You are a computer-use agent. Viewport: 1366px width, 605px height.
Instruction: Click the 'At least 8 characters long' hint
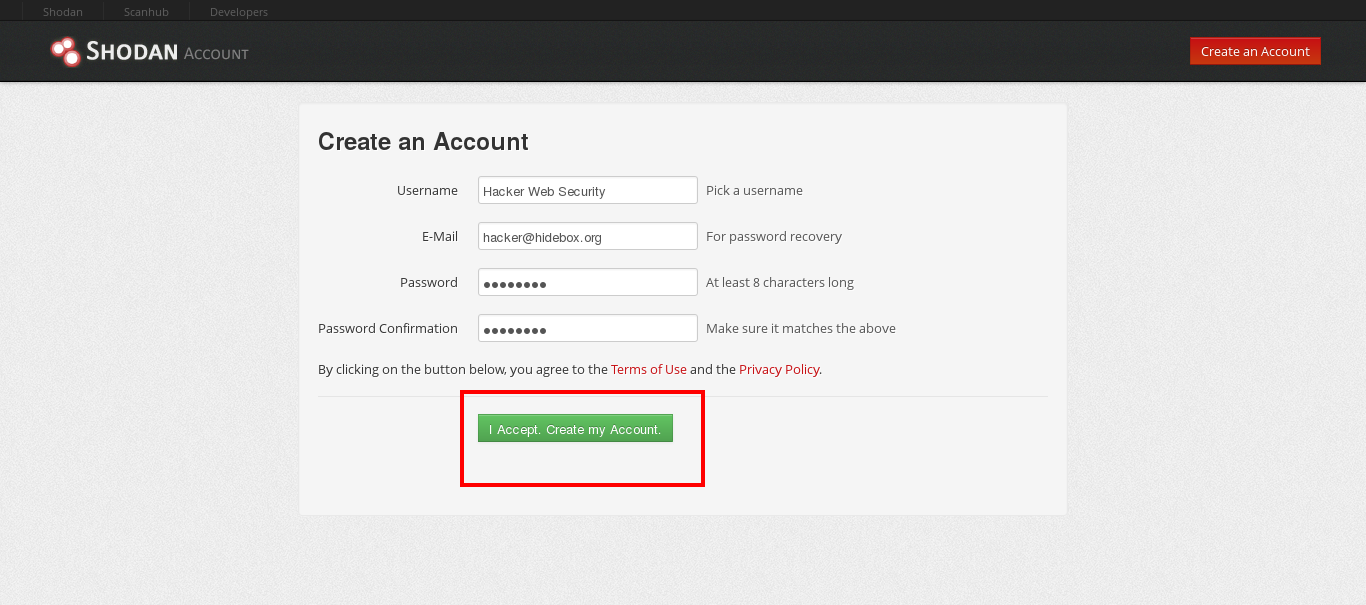tap(780, 282)
